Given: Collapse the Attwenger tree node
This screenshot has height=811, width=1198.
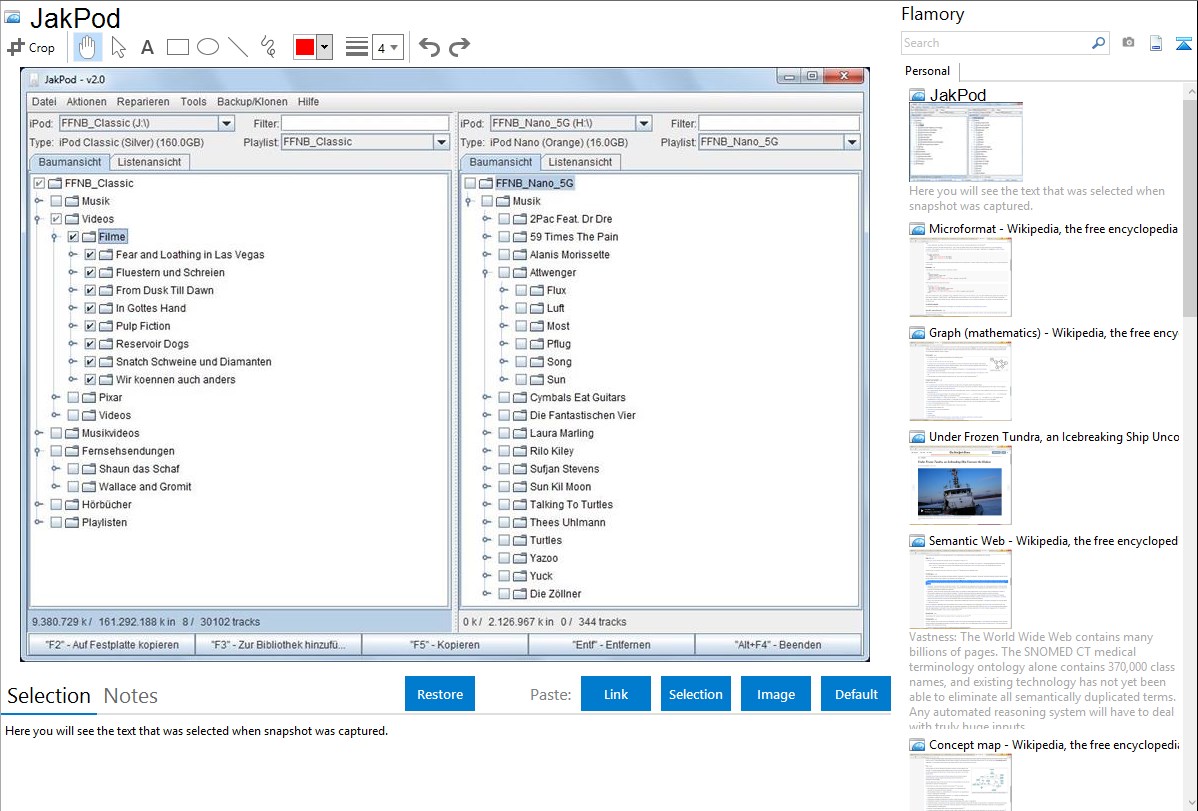Looking at the screenshot, I should tap(486, 273).
